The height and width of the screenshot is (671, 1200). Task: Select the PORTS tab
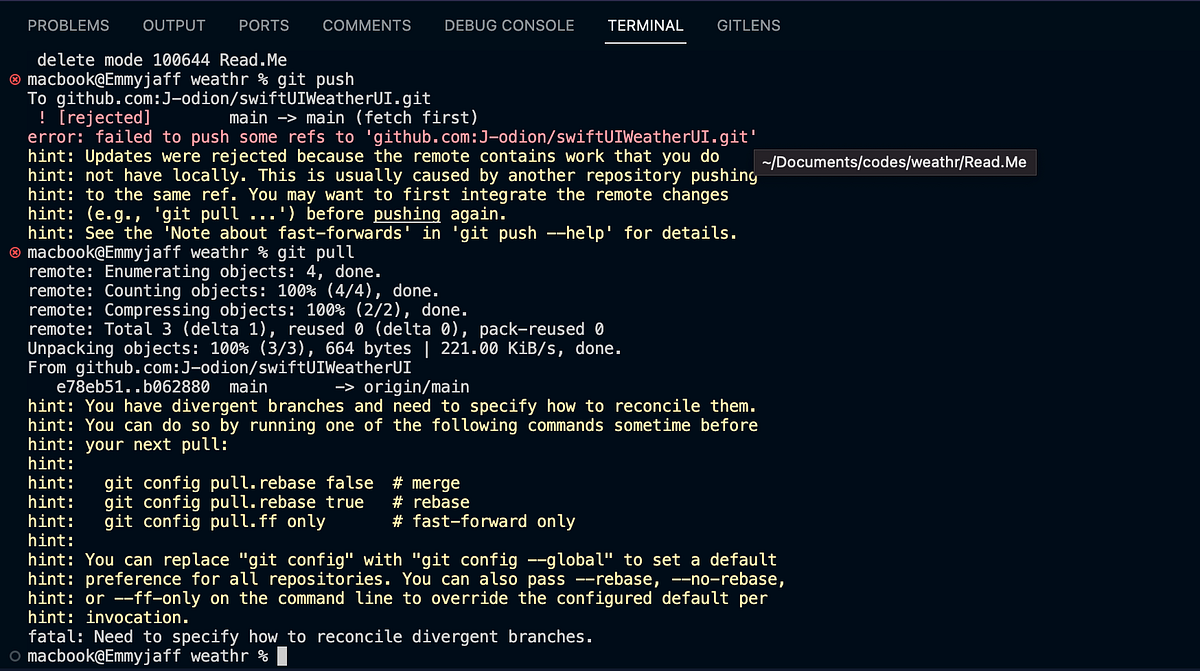pyautogui.click(x=263, y=25)
